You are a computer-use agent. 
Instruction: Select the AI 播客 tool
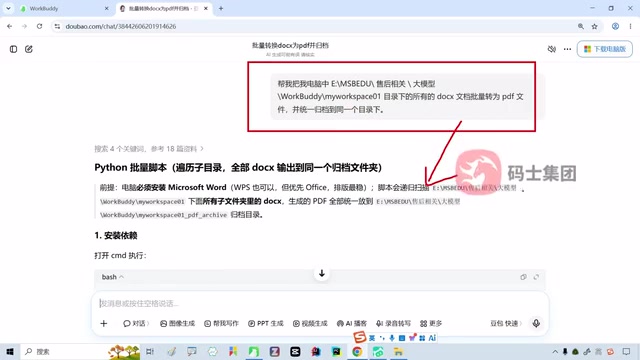(351, 323)
